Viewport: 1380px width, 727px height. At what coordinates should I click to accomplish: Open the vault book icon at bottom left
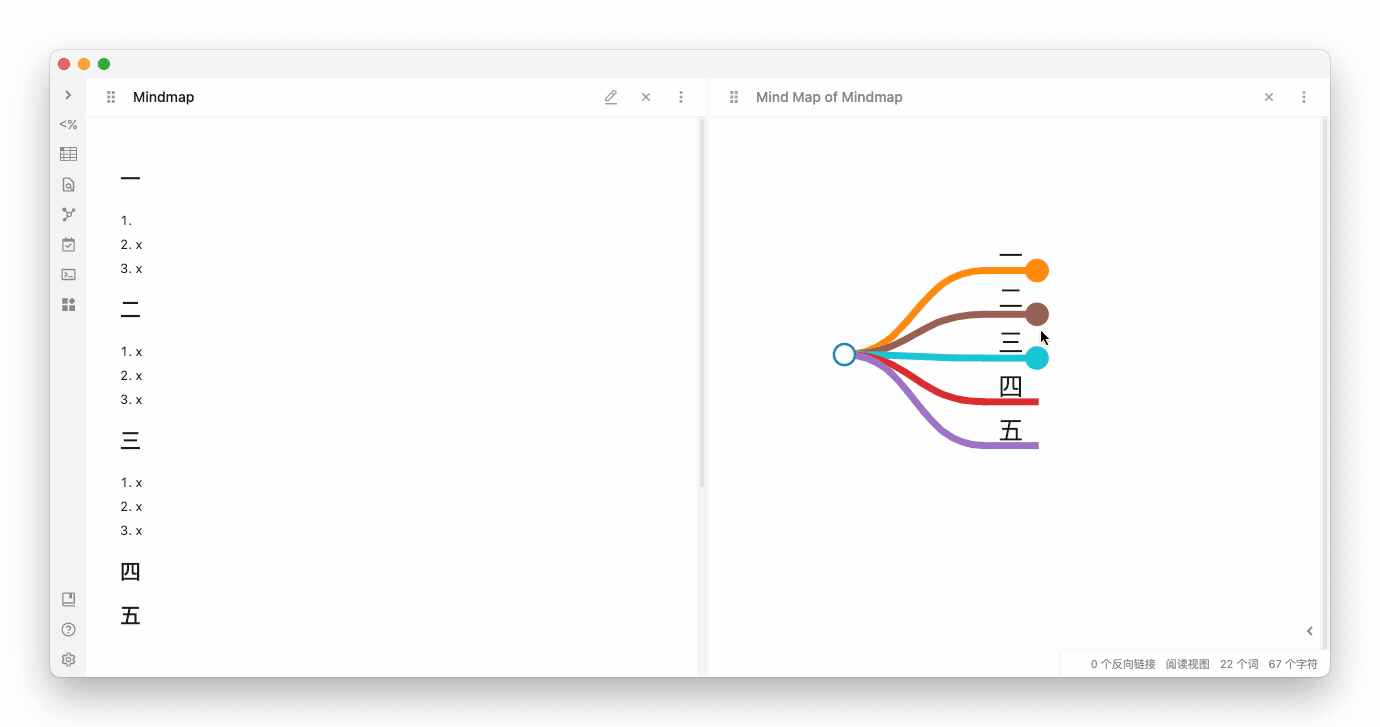tap(68, 600)
